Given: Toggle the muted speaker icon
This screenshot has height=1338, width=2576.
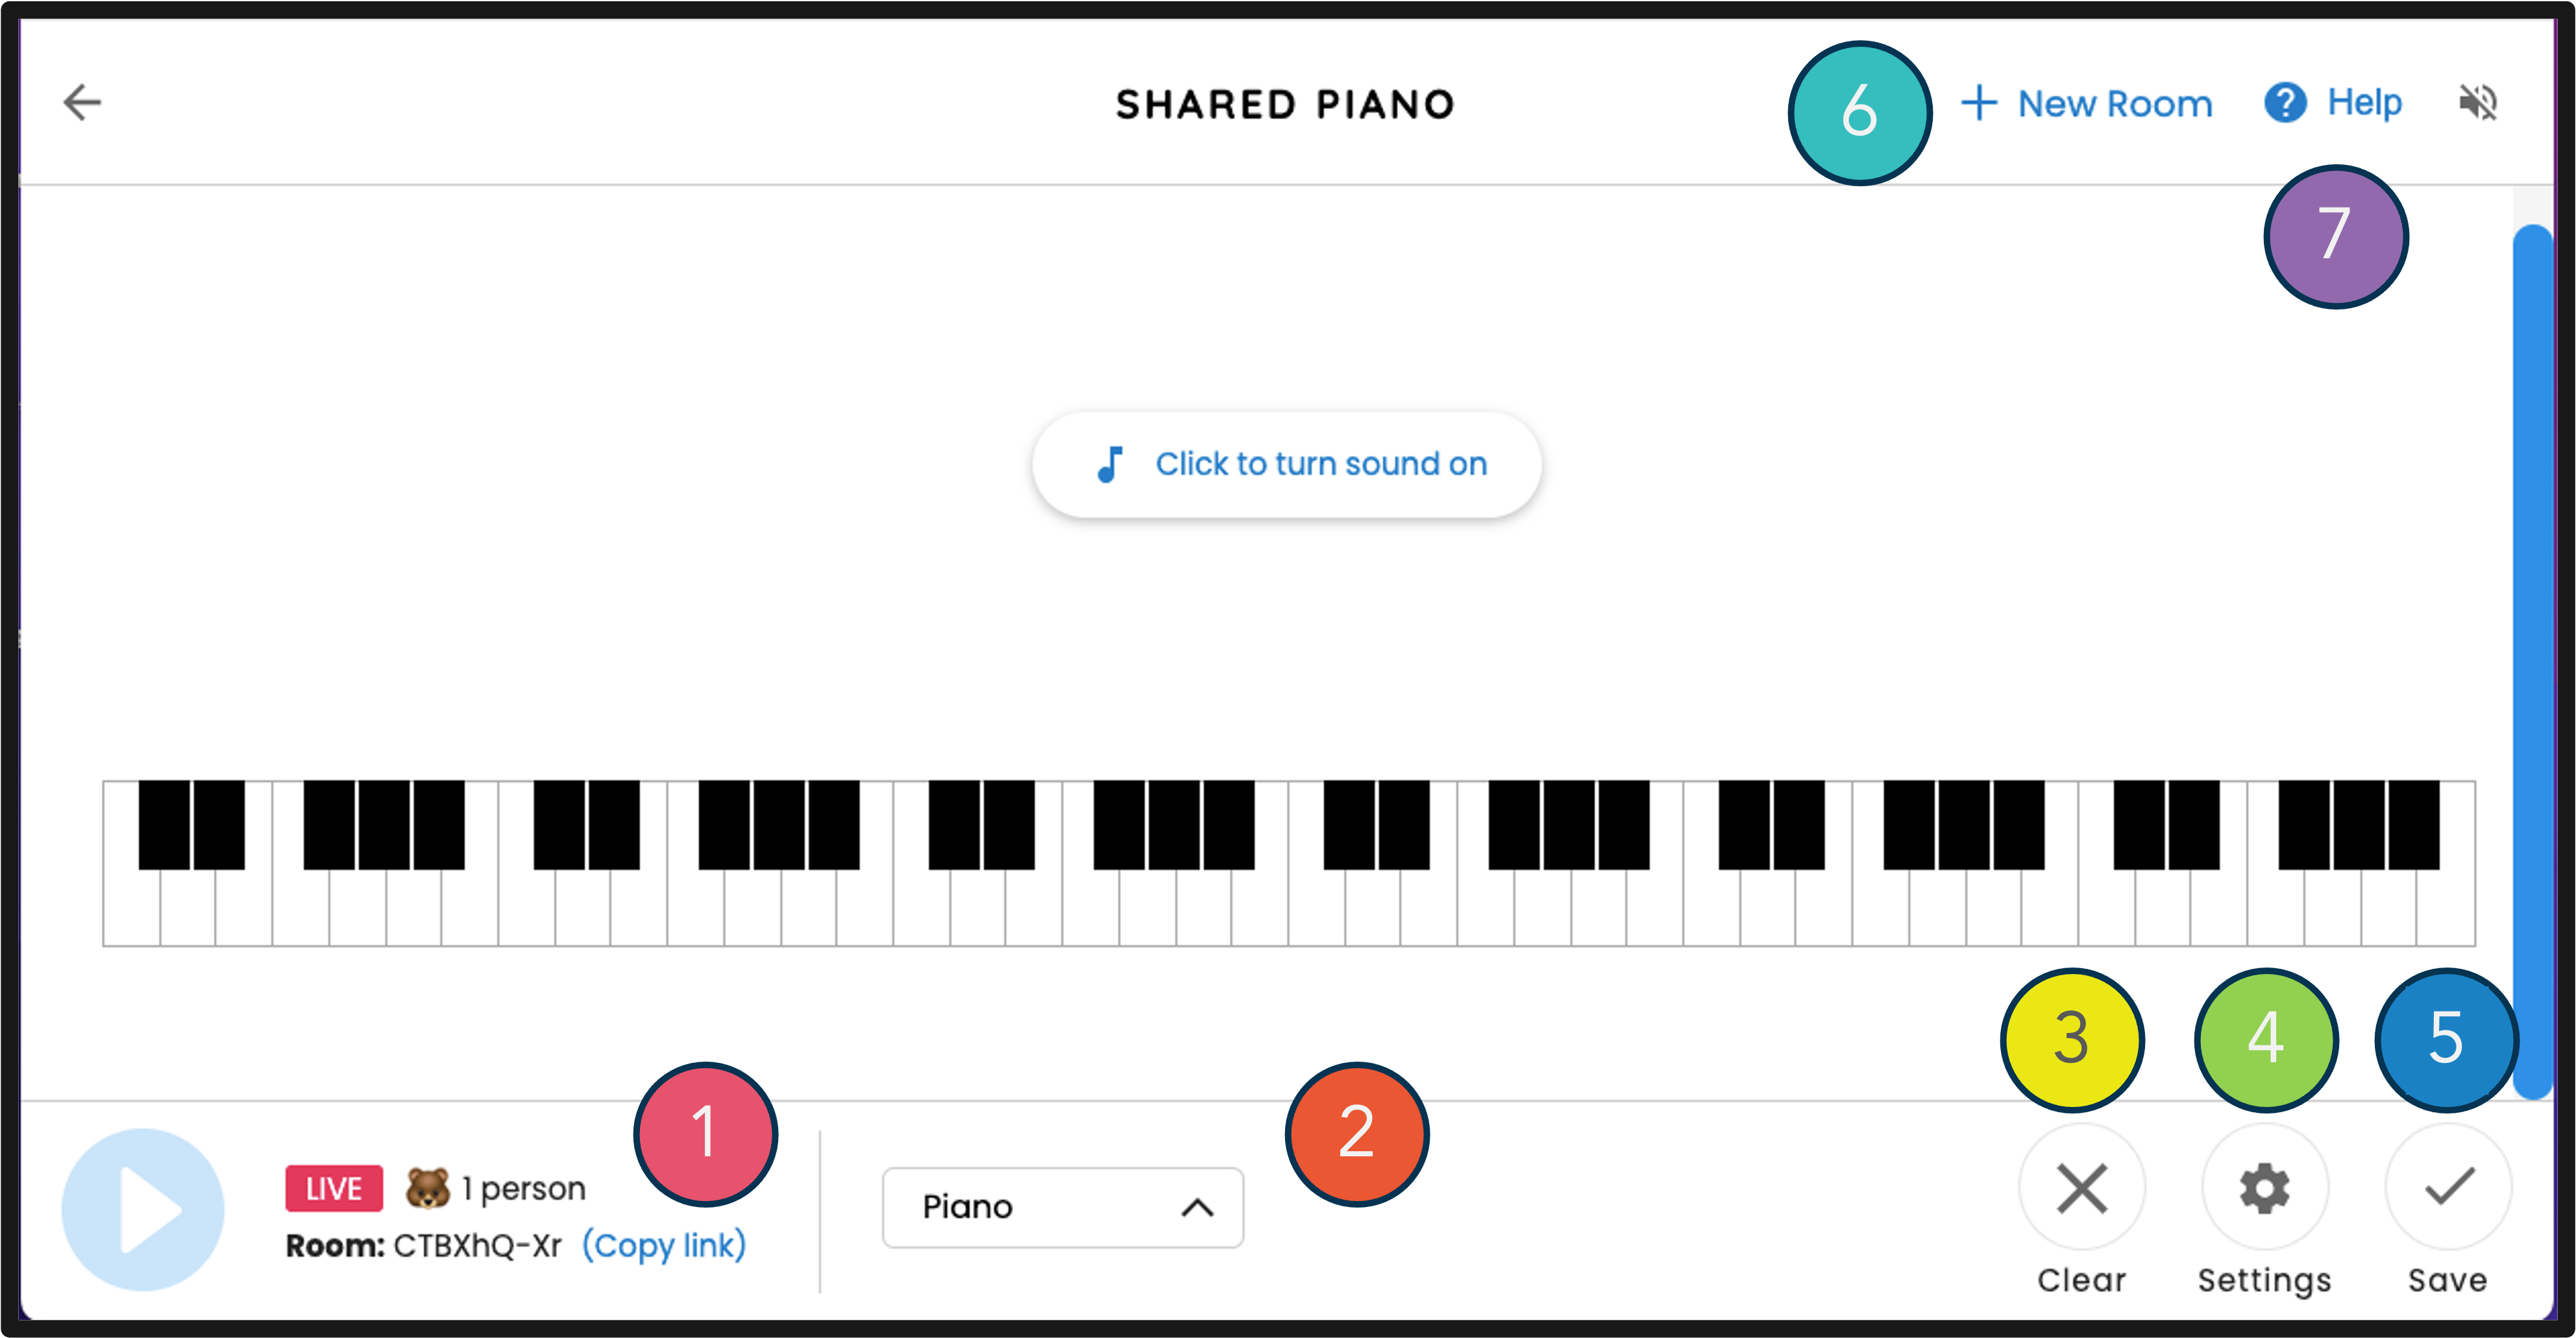Looking at the screenshot, I should [x=2478, y=102].
